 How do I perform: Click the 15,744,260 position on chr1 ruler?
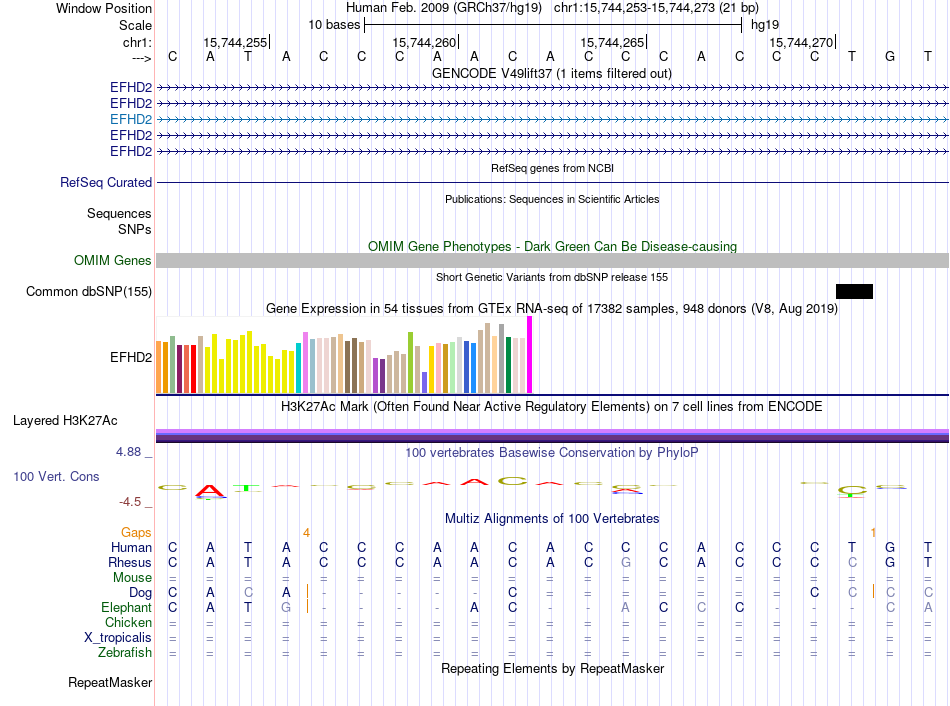[x=425, y=43]
